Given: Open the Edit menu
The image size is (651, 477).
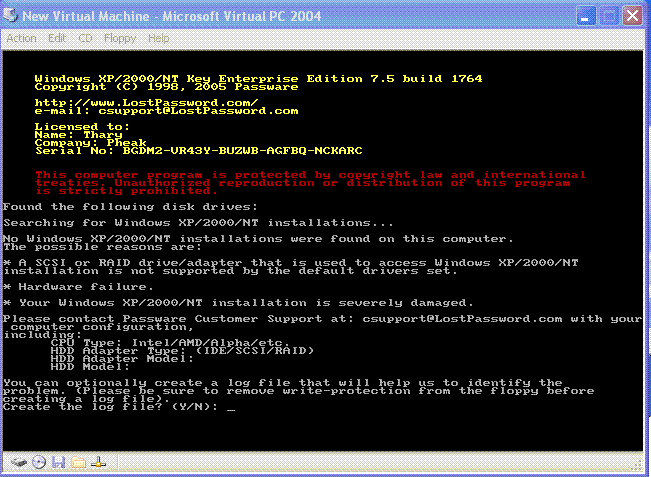Looking at the screenshot, I should [x=57, y=38].
